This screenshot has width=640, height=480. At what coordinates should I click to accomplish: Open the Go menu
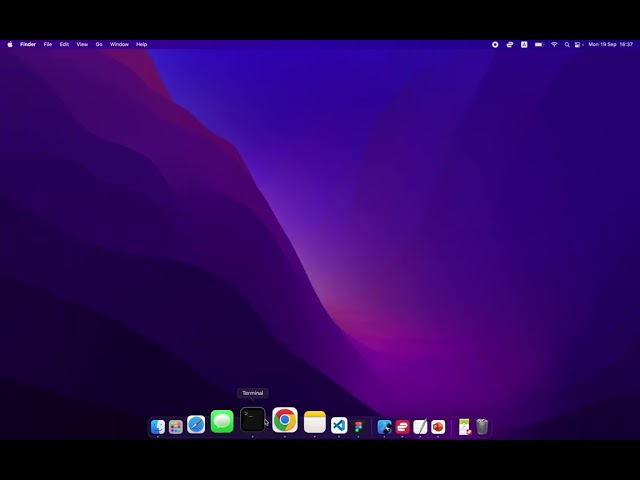(x=99, y=44)
